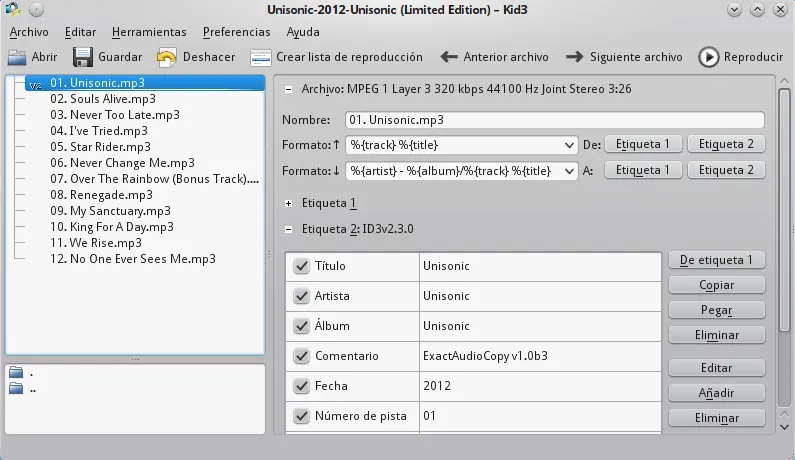Select 11. We Rise.mp3
The height and width of the screenshot is (460, 795).
[96, 243]
